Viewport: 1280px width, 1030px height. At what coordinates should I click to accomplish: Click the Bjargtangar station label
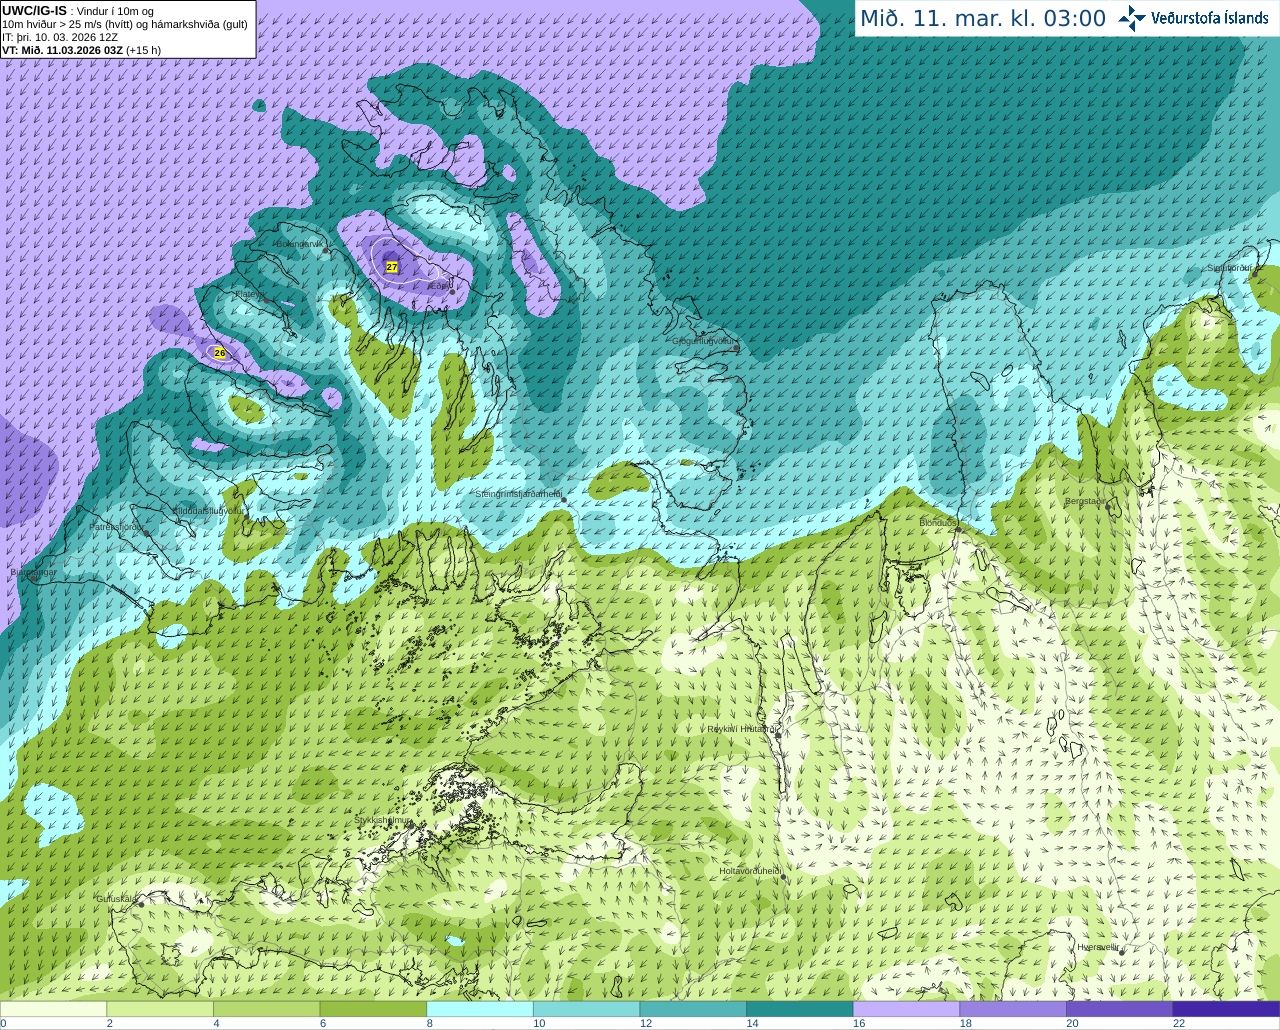pyautogui.click(x=33, y=572)
